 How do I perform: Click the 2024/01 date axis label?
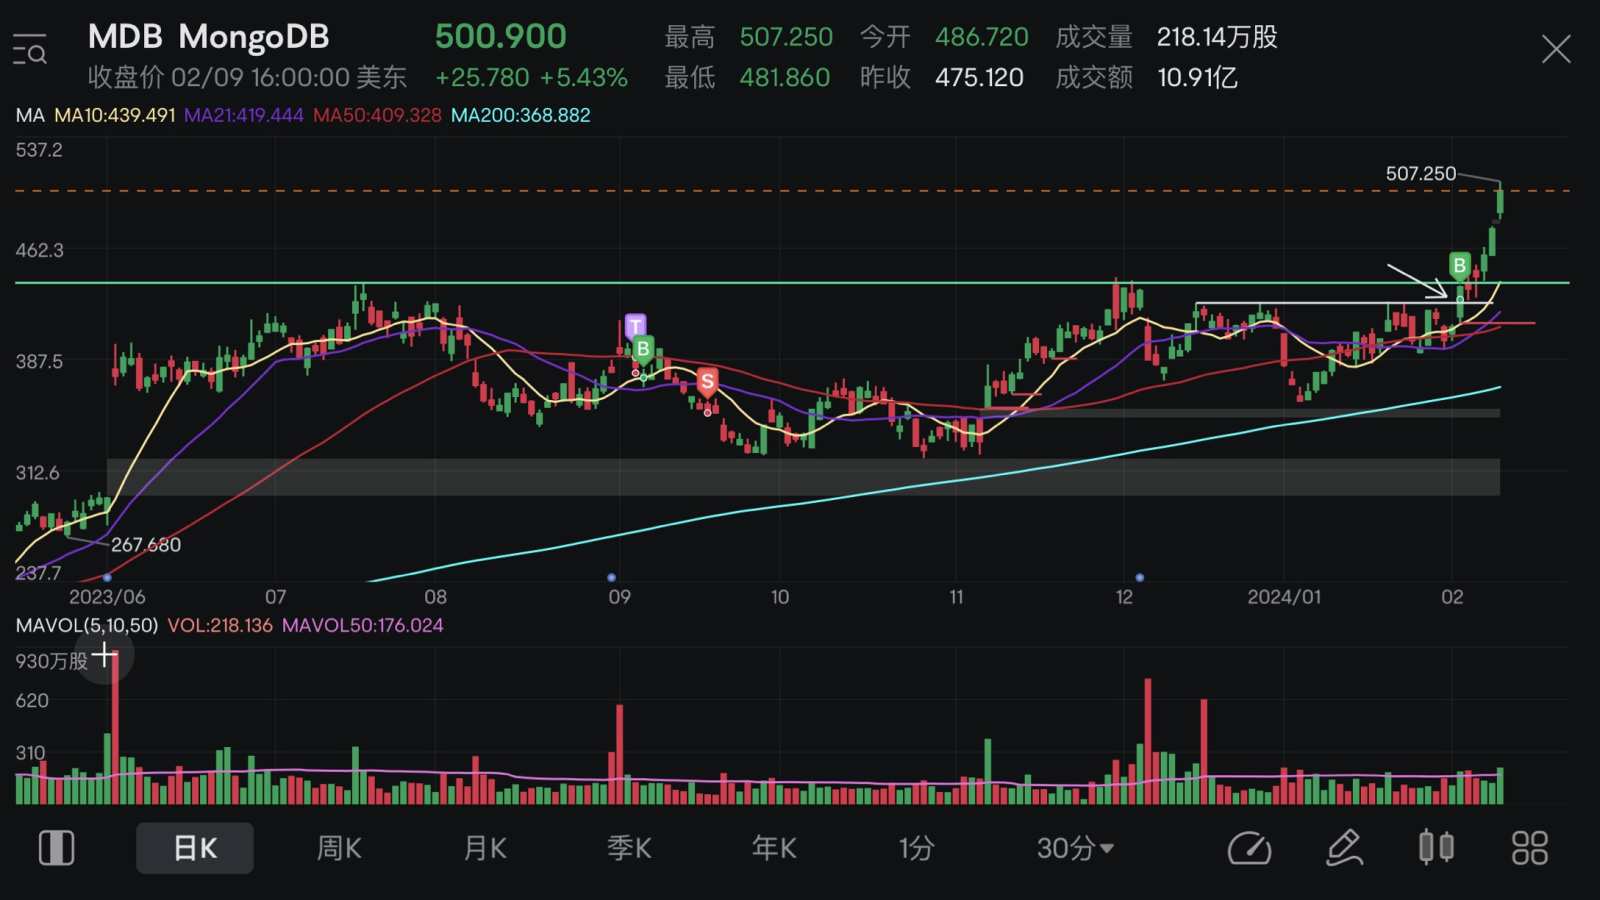coord(1284,597)
